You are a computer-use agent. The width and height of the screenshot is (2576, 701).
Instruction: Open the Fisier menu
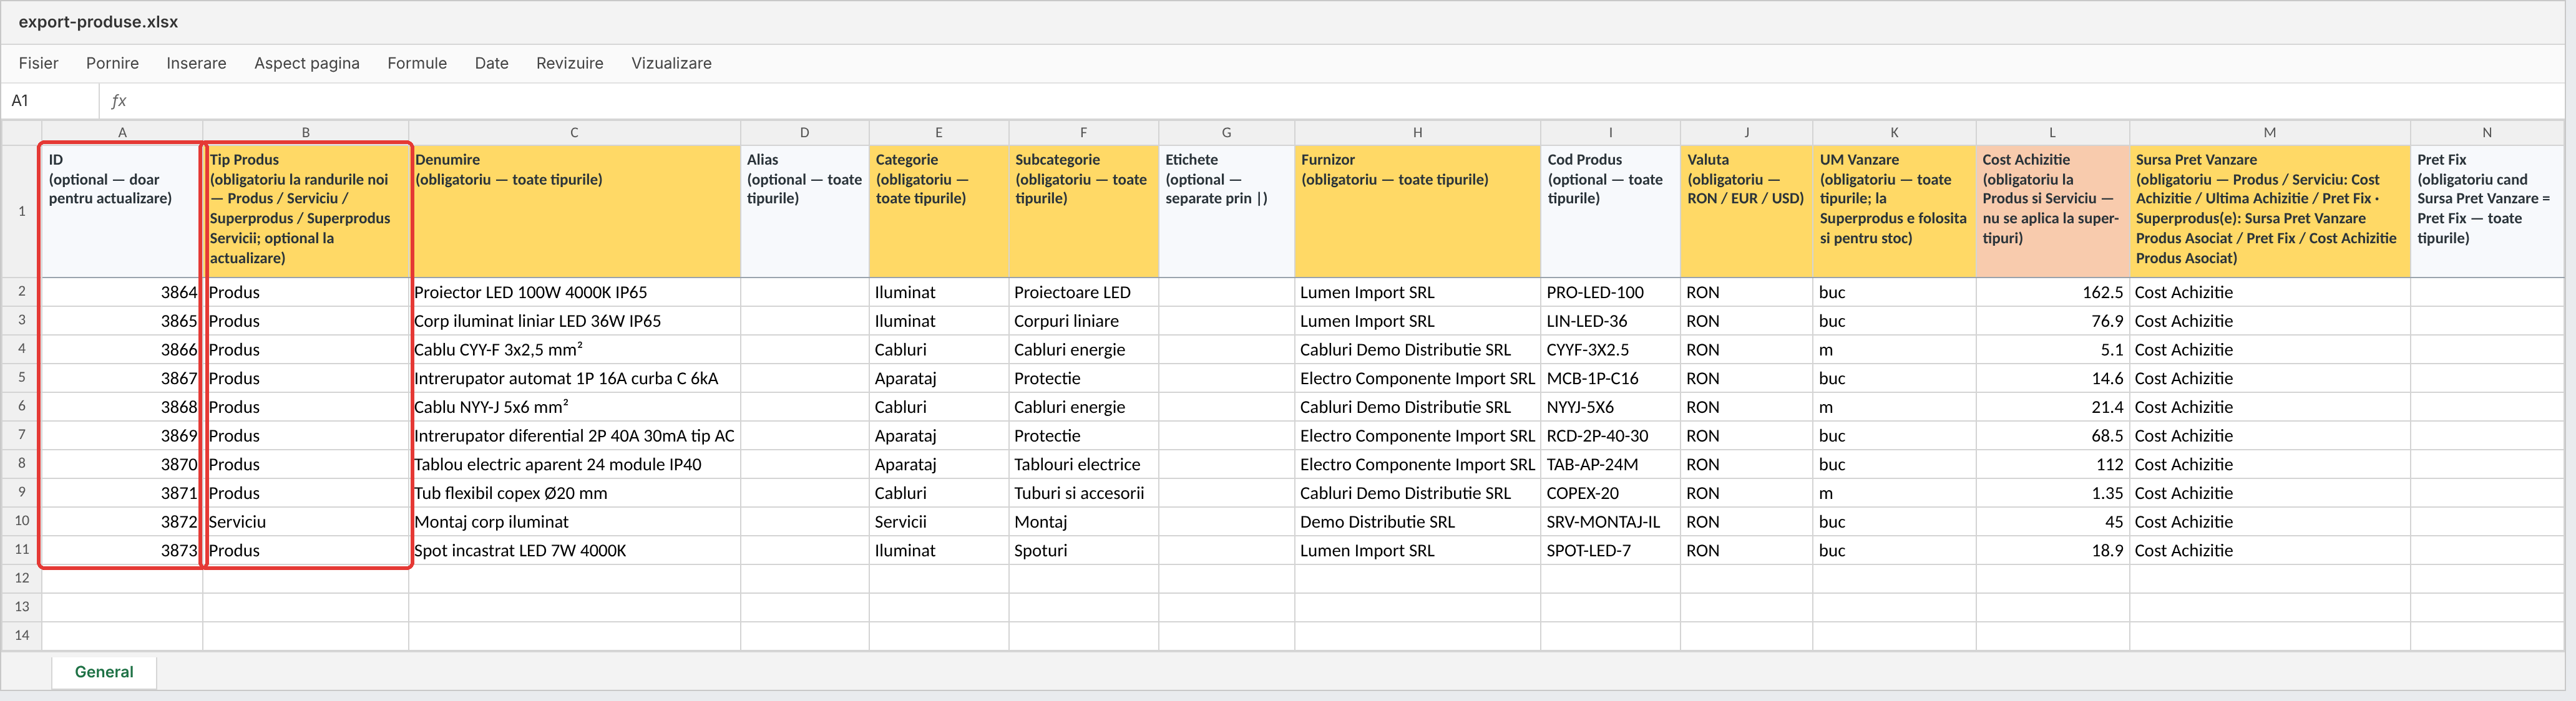click(38, 63)
